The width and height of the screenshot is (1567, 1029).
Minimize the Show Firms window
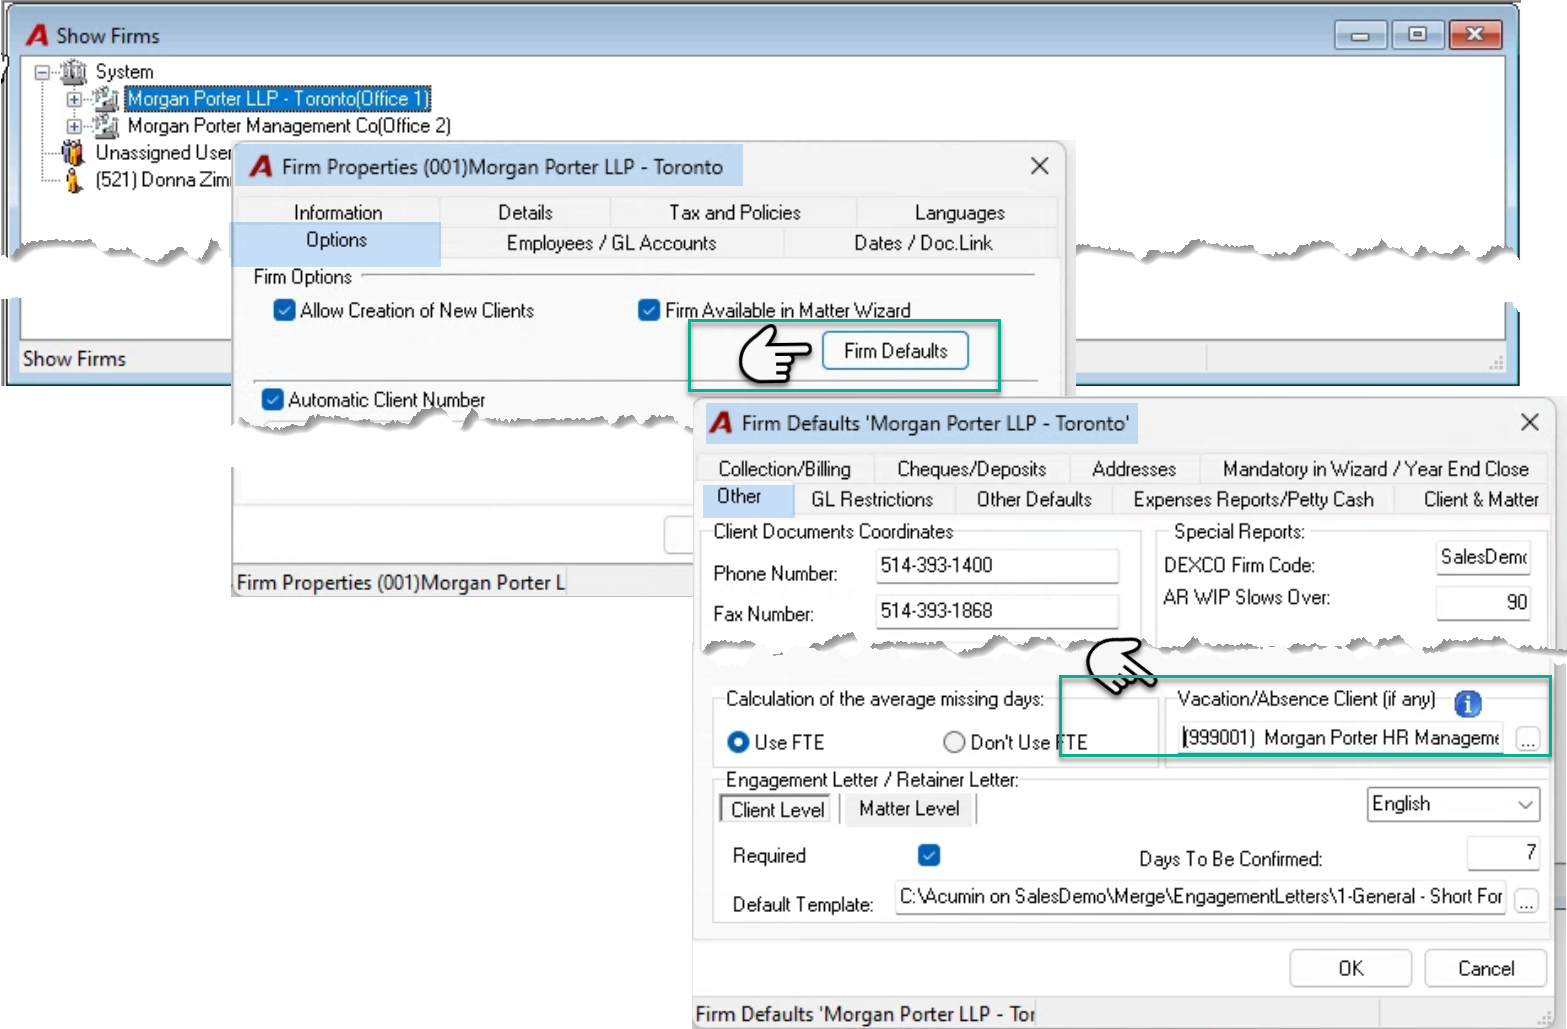(x=1361, y=35)
